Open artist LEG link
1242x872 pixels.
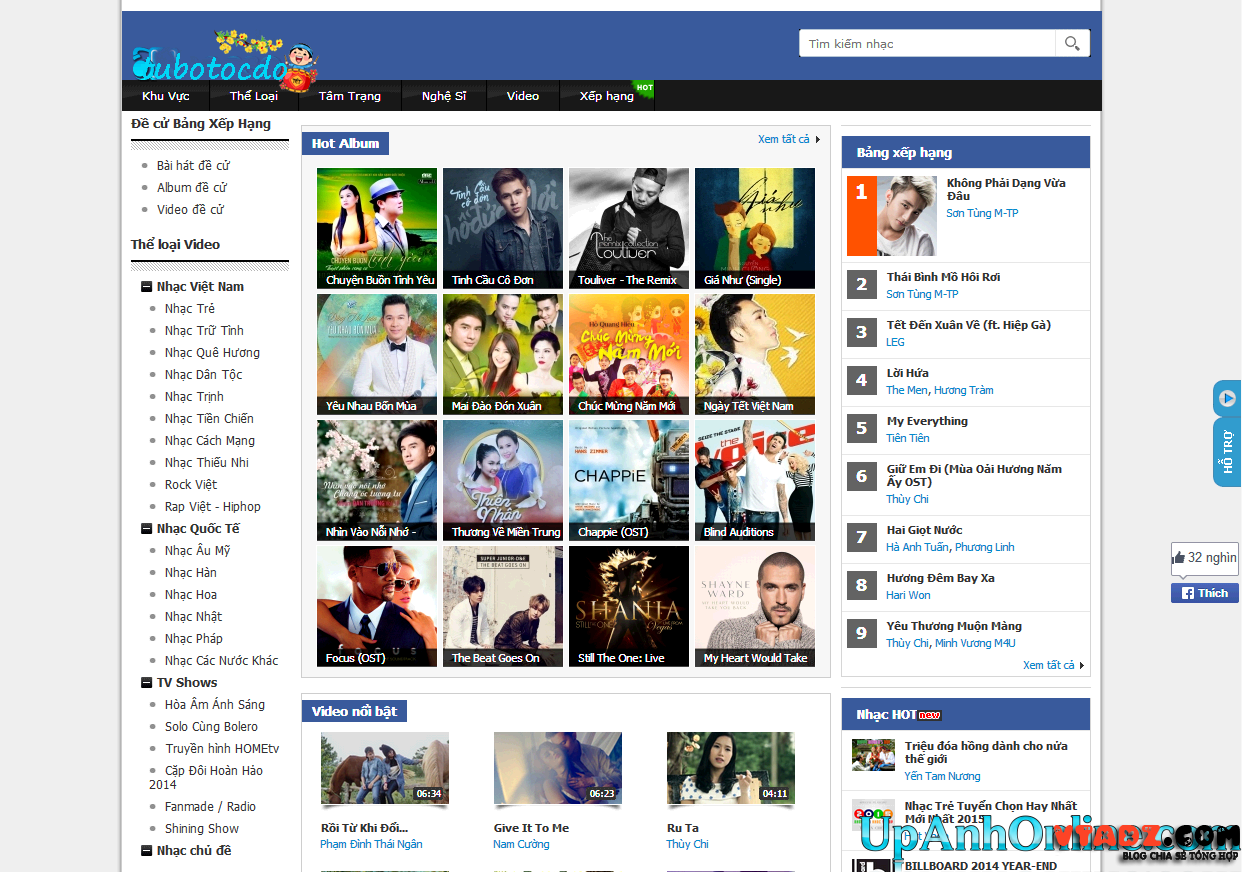[895, 342]
